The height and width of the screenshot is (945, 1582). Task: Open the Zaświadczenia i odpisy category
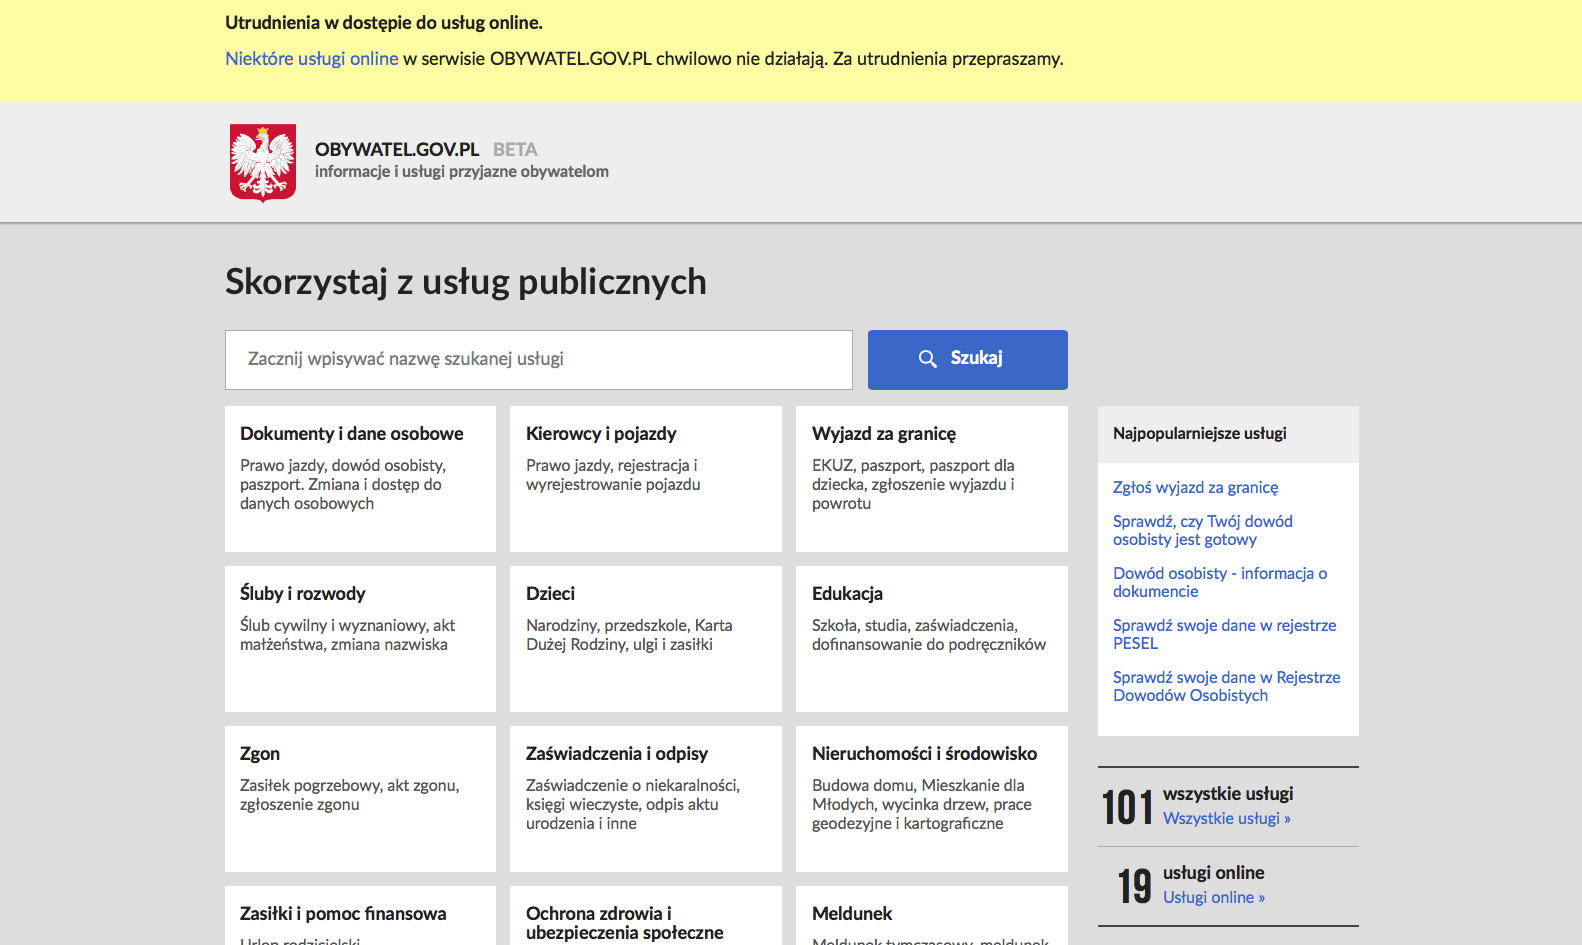pyautogui.click(x=646, y=799)
